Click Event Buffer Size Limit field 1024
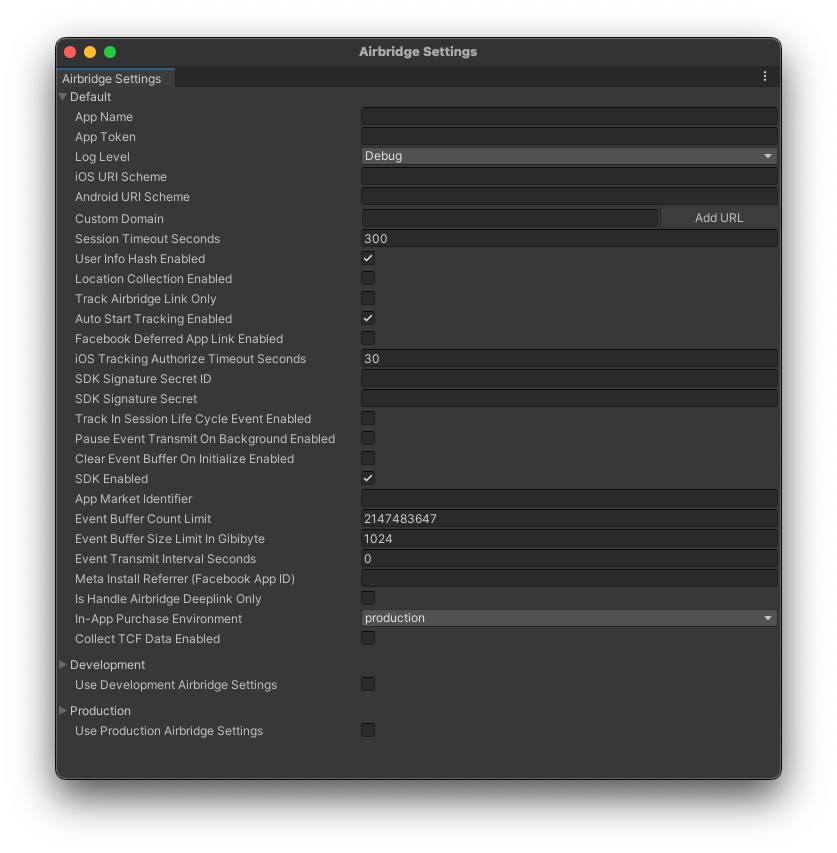The height and width of the screenshot is (853, 837). click(x=569, y=539)
